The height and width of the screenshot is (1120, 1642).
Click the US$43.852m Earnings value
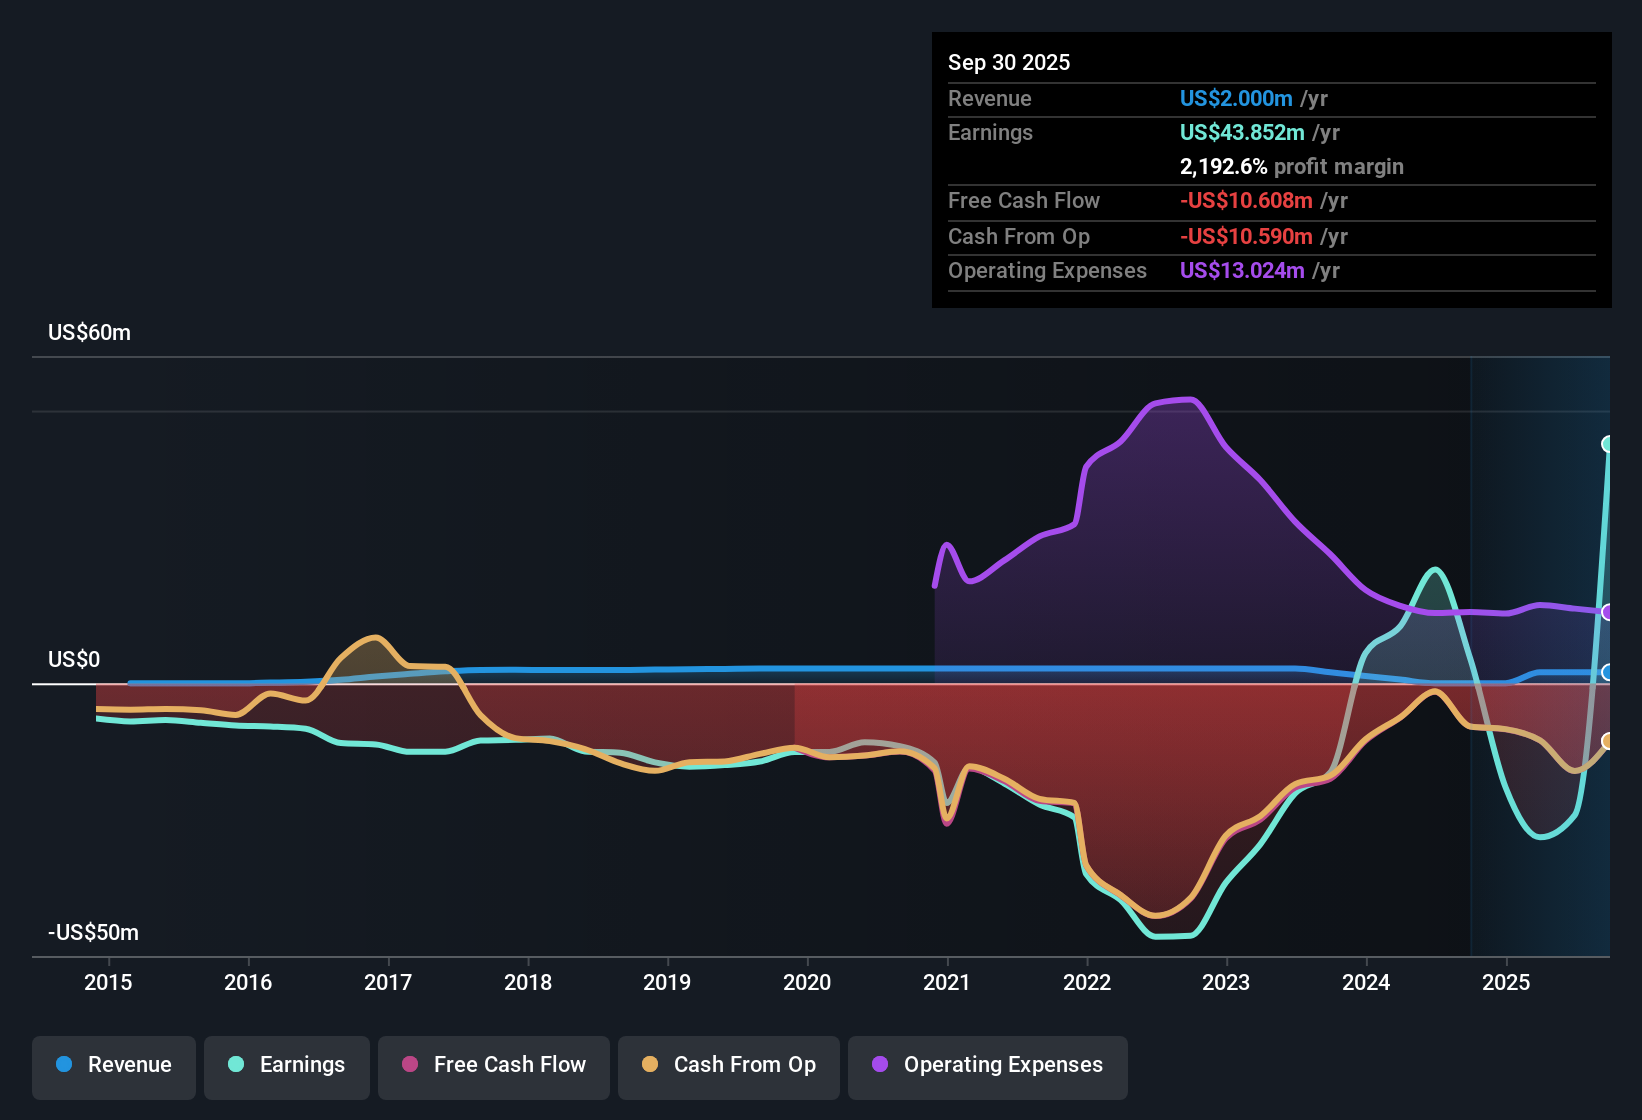click(x=1242, y=131)
